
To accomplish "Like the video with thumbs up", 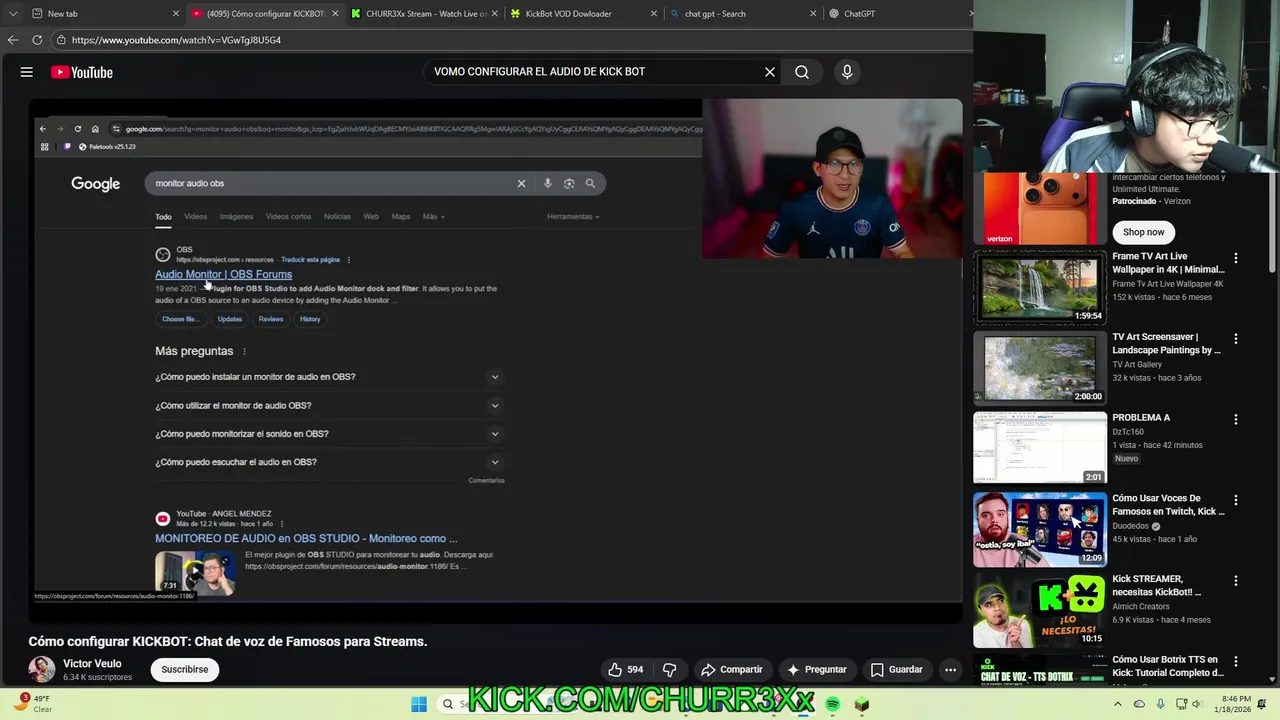I will [626, 670].
